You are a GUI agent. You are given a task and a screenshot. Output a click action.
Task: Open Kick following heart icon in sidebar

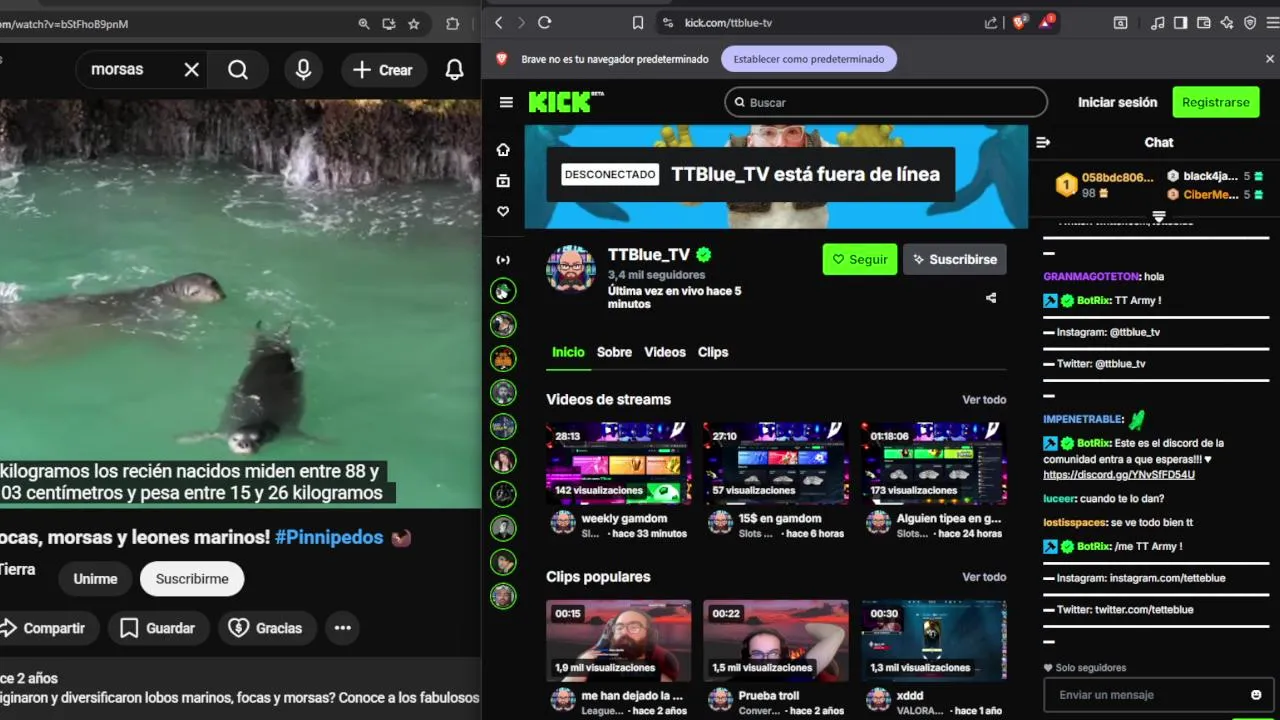tap(503, 212)
